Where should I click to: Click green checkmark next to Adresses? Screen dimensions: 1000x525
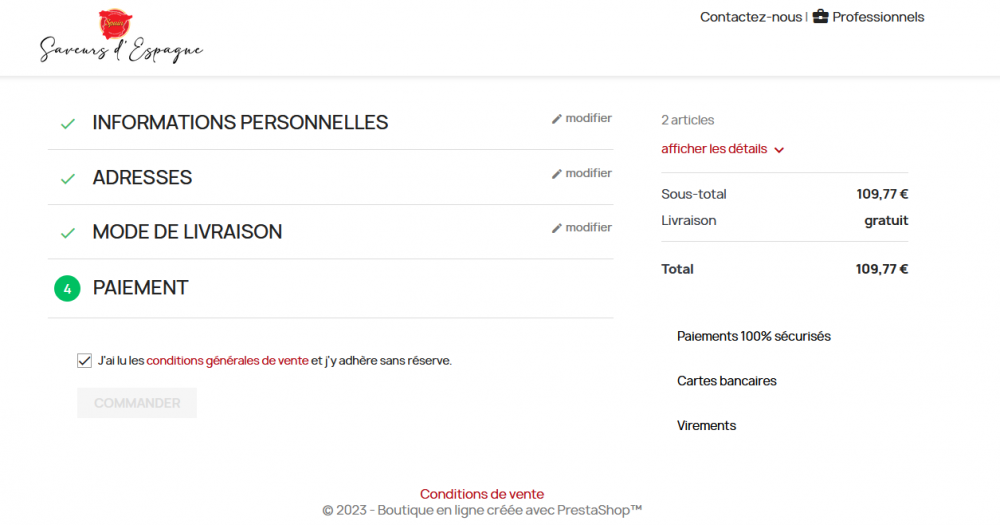[x=68, y=179]
